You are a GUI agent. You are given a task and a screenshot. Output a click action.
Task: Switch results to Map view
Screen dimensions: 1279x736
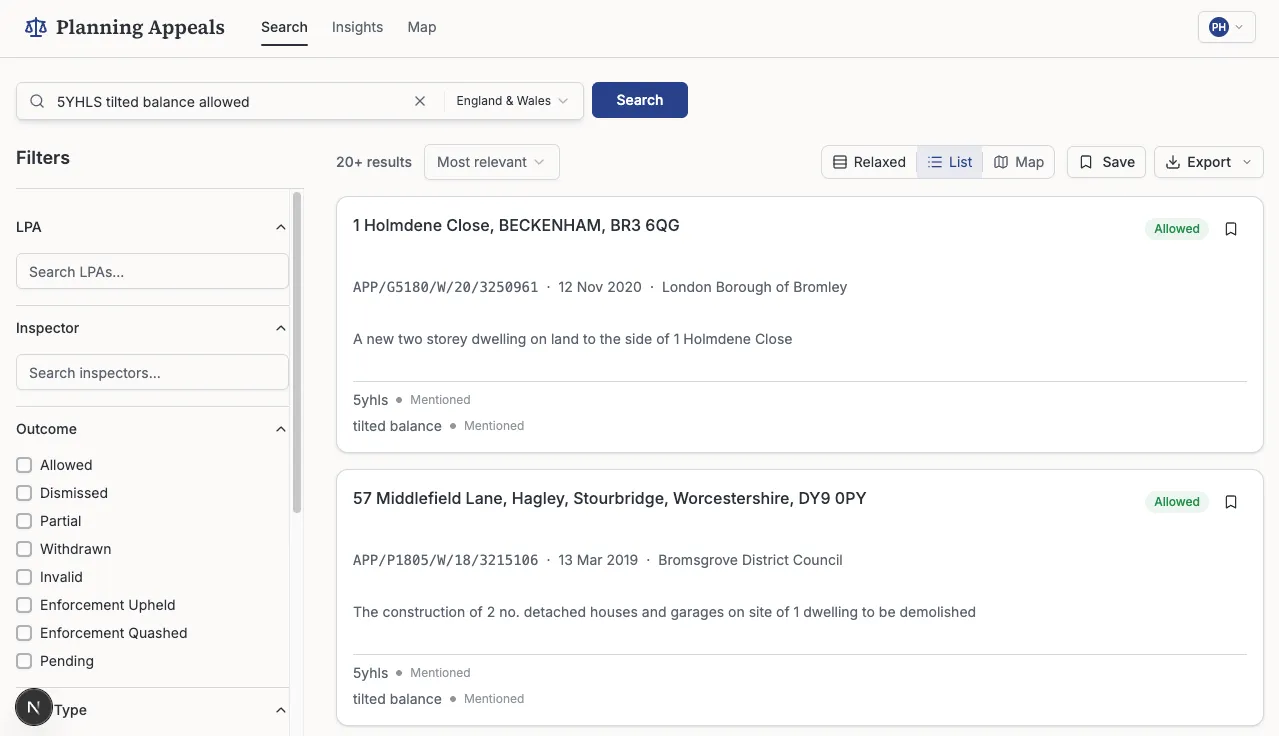coord(1018,161)
